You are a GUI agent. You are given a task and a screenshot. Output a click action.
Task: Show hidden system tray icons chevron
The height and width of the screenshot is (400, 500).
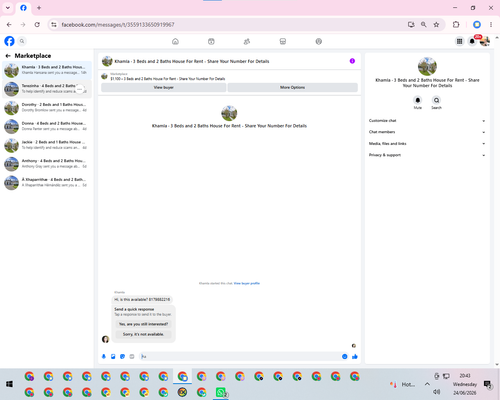(427, 384)
